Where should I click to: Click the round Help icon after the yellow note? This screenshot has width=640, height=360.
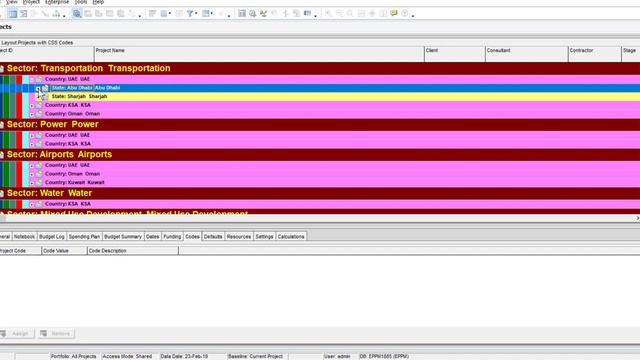coord(404,13)
